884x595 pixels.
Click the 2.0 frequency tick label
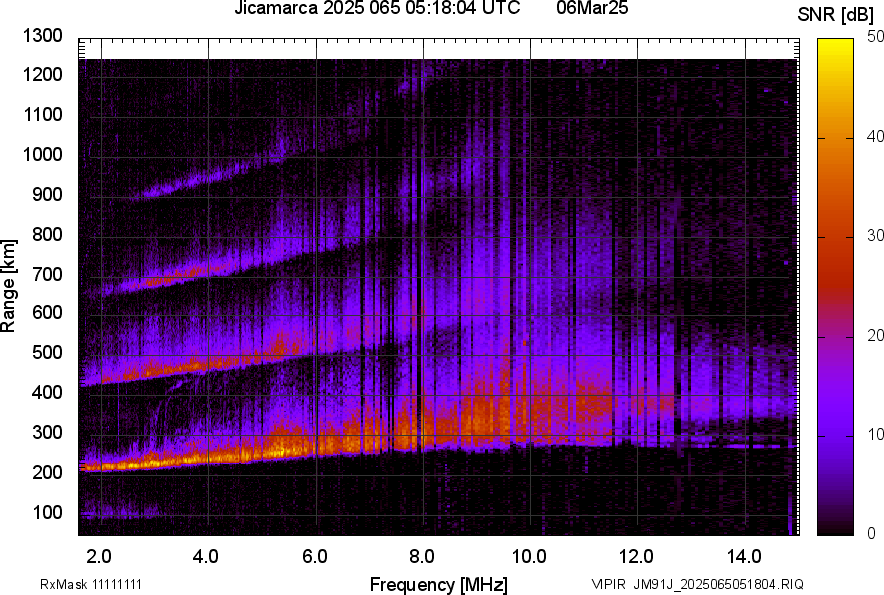click(x=99, y=556)
